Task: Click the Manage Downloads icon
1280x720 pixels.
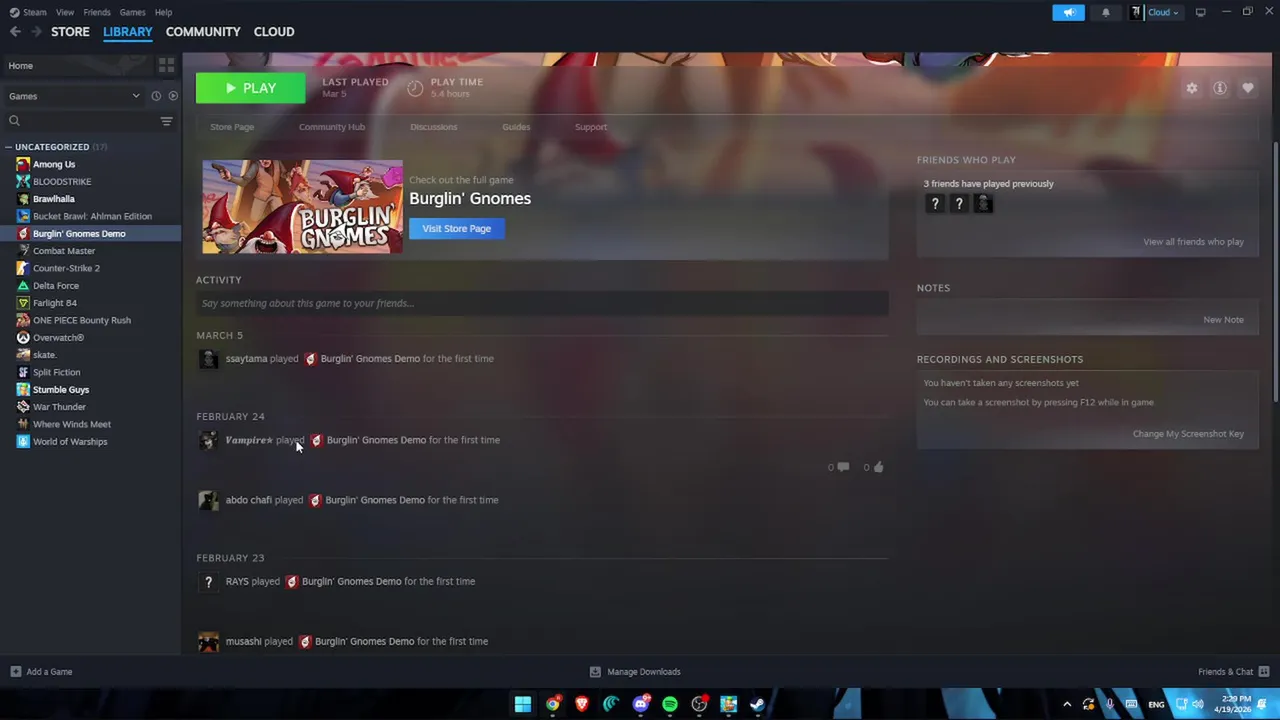Action: coord(595,672)
